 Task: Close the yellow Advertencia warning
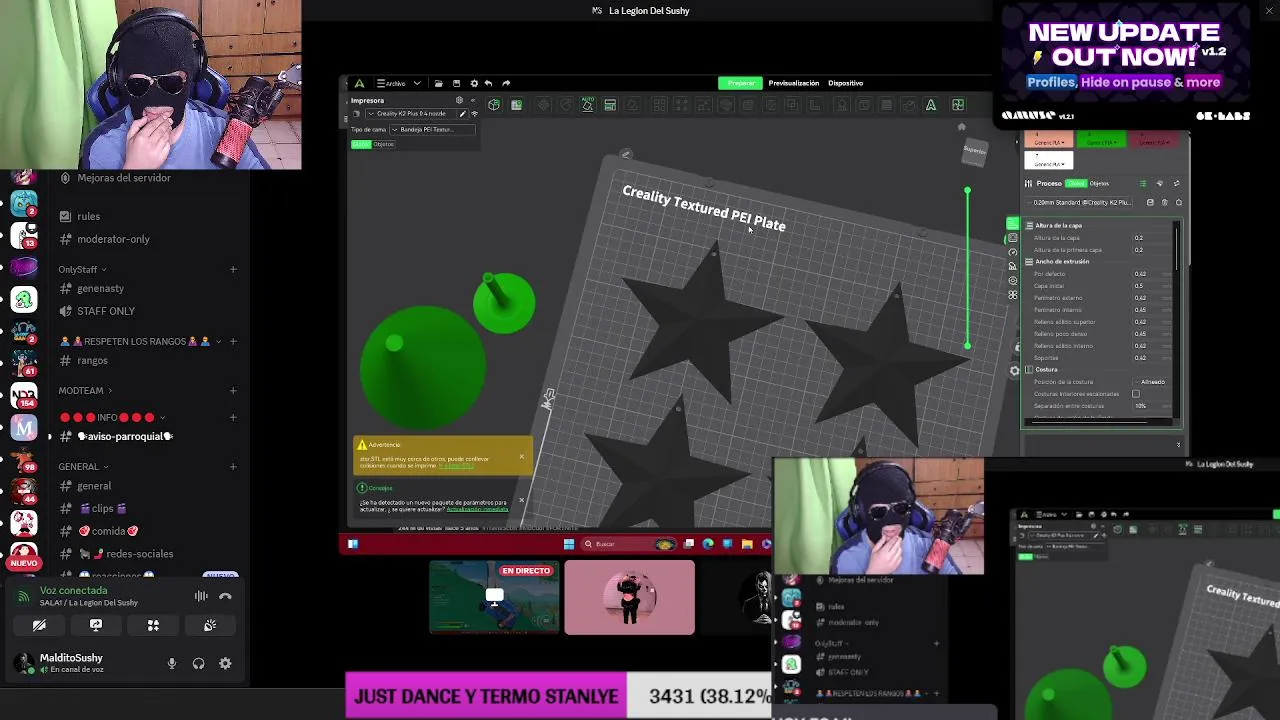521,457
